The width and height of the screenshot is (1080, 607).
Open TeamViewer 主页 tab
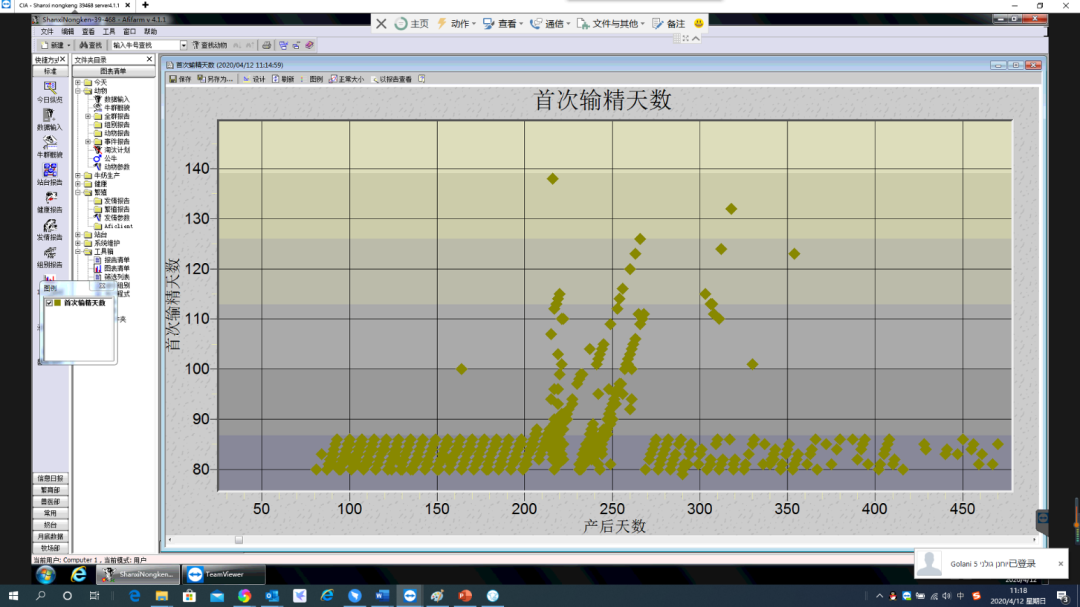pos(411,23)
